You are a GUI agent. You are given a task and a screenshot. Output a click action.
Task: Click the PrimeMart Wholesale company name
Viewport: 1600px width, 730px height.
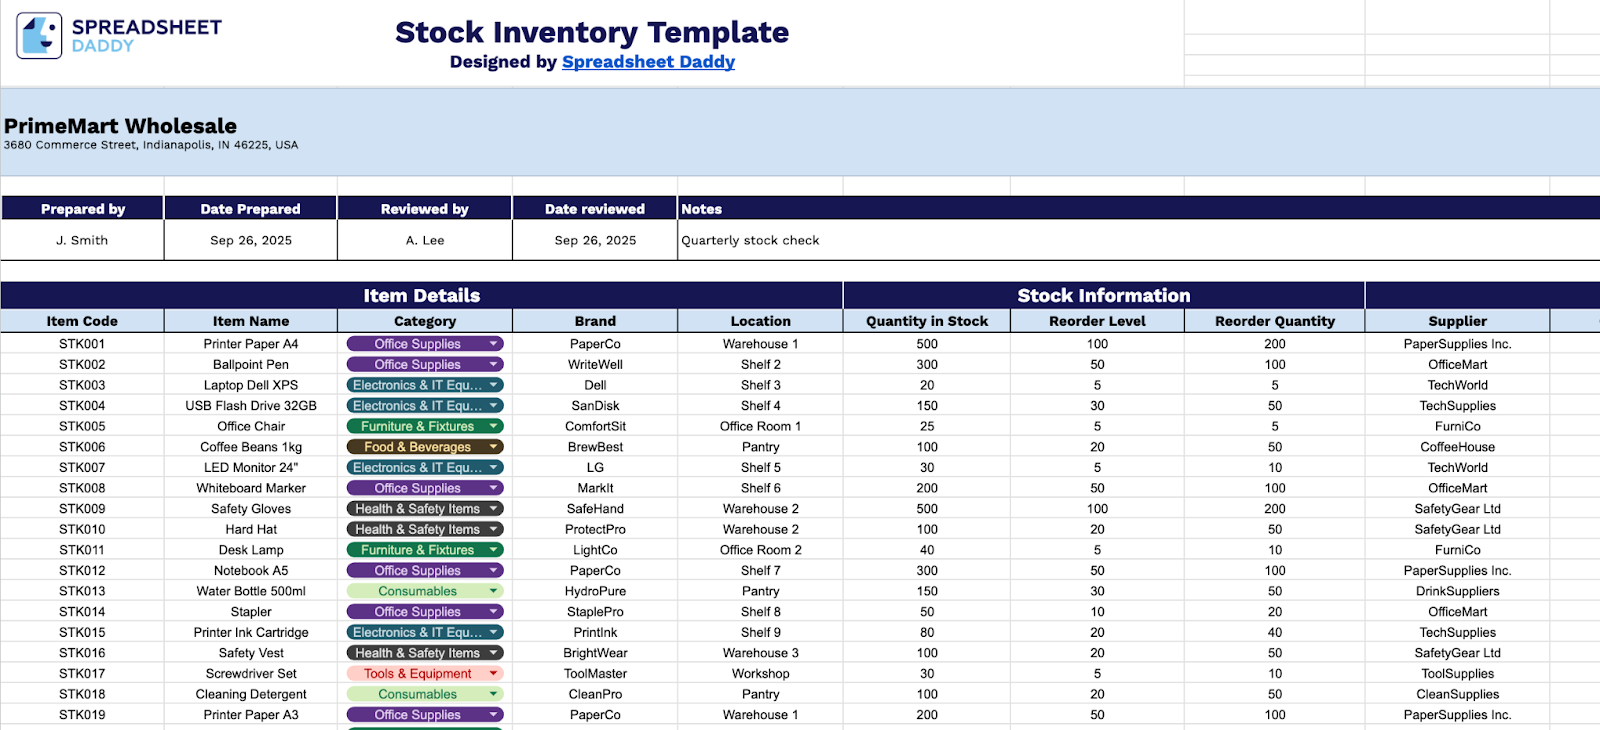tap(120, 126)
